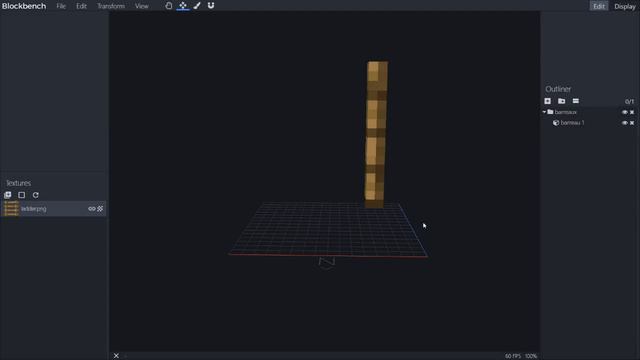640x360 pixels.
Task: Collapse the barreaux group
Action: tap(544, 112)
